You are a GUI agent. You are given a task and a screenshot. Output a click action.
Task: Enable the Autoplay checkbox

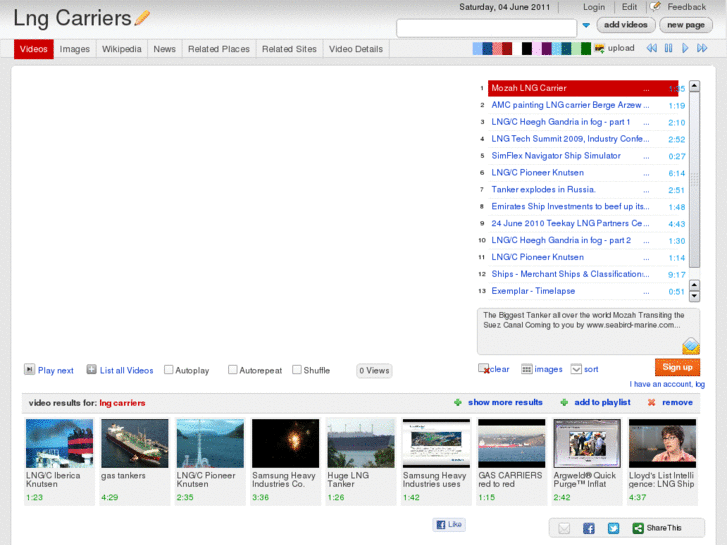pos(169,370)
